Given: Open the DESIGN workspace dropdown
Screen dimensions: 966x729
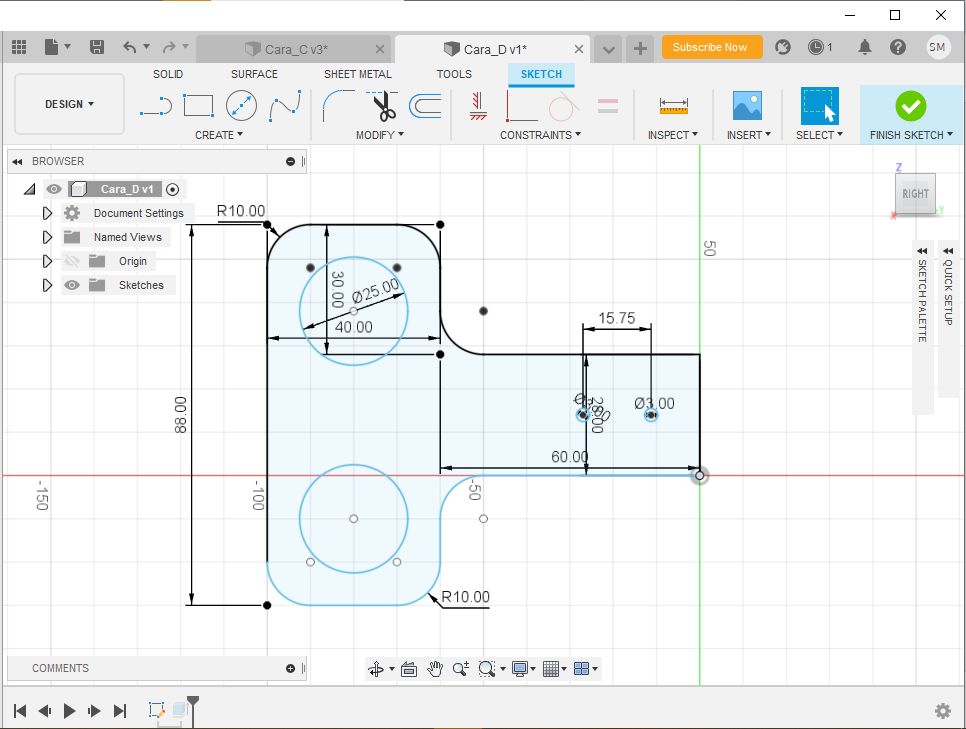Looking at the screenshot, I should click(69, 104).
